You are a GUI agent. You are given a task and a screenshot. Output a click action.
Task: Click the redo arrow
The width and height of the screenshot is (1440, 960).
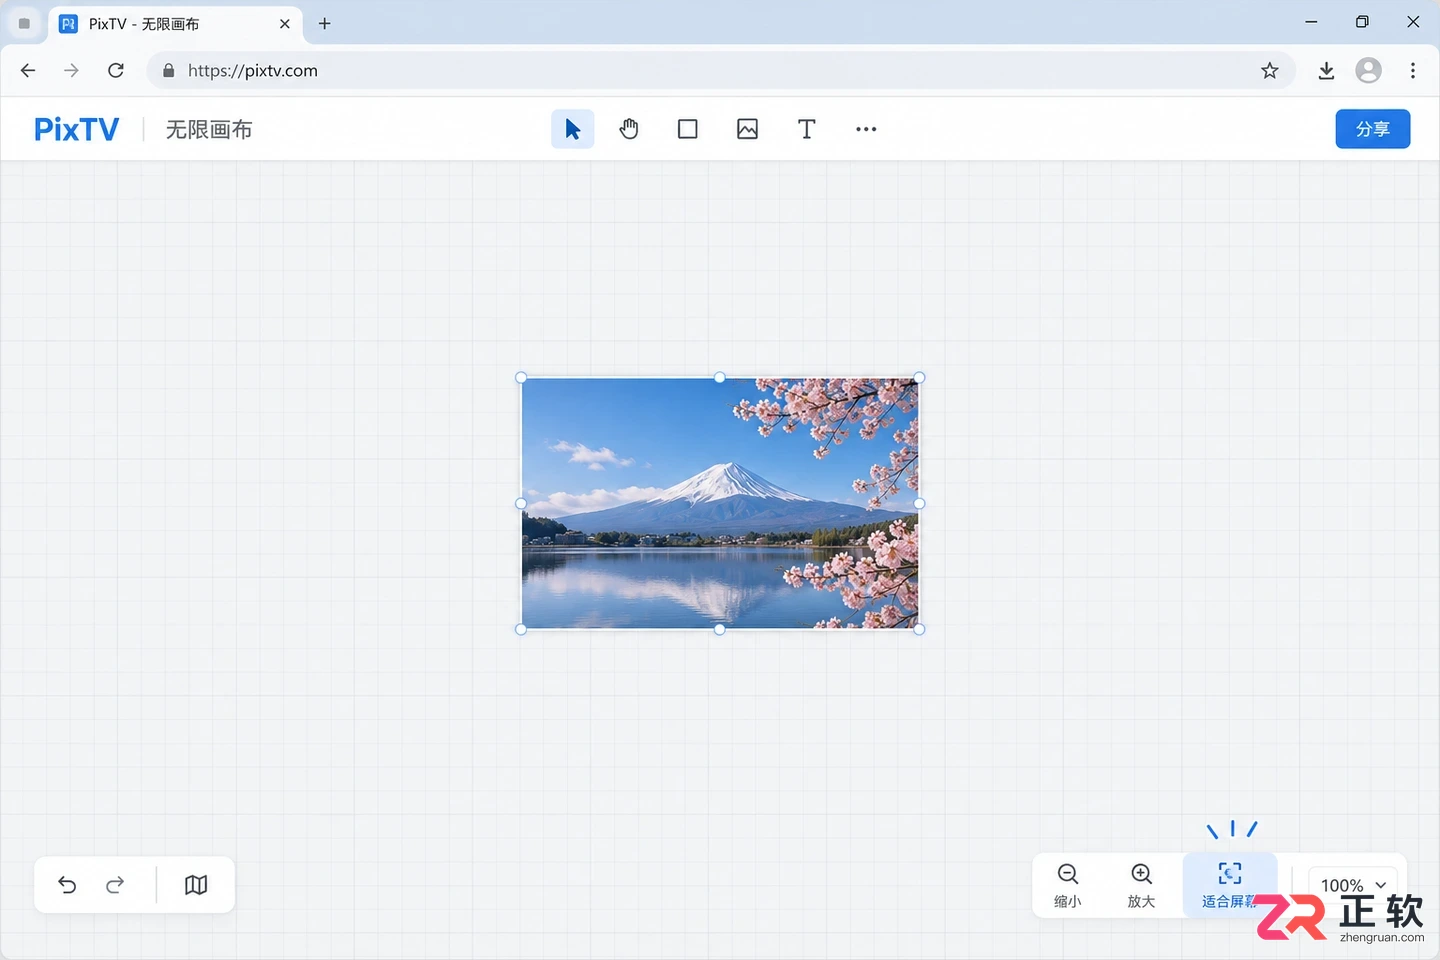click(115, 885)
